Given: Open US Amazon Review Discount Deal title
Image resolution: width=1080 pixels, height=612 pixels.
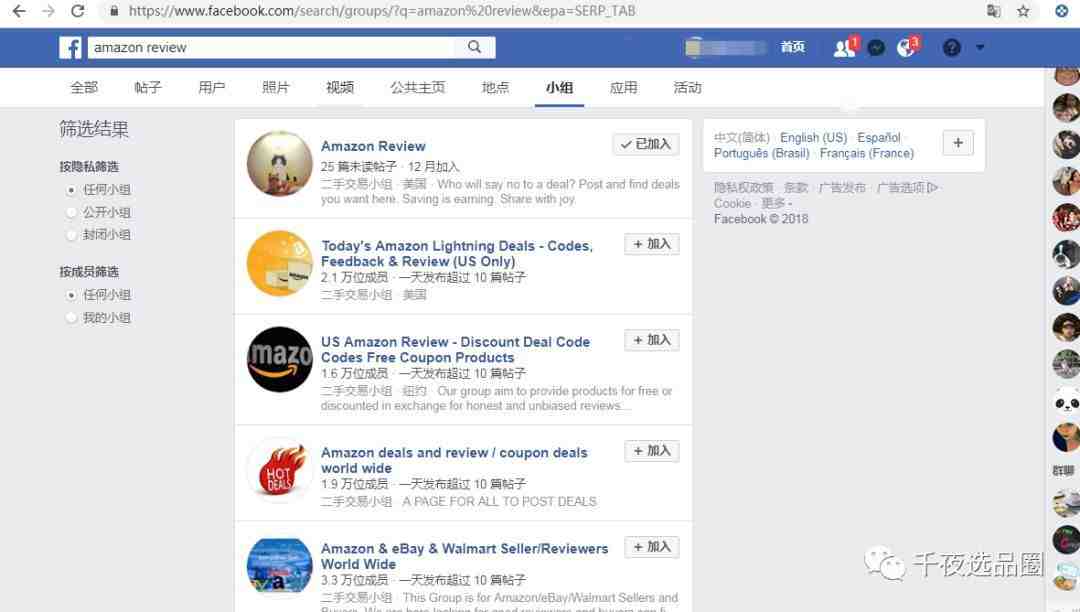Looking at the screenshot, I should pos(455,350).
